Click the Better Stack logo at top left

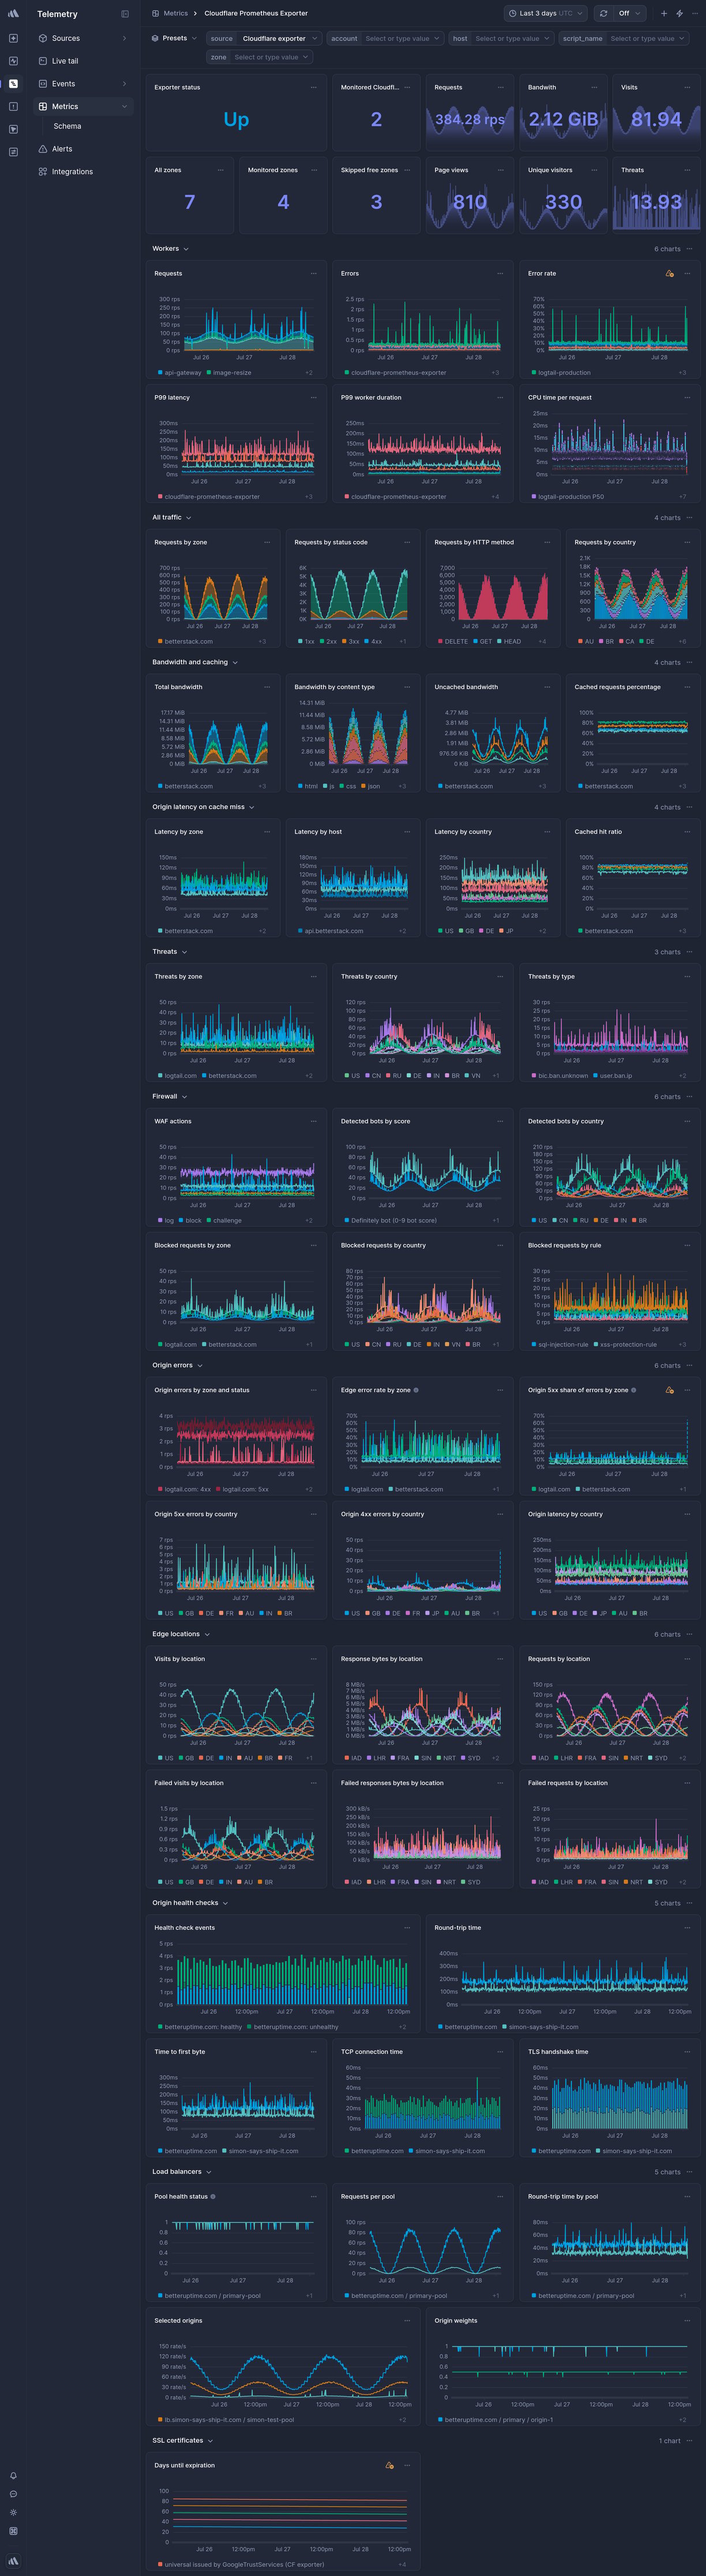tap(13, 14)
